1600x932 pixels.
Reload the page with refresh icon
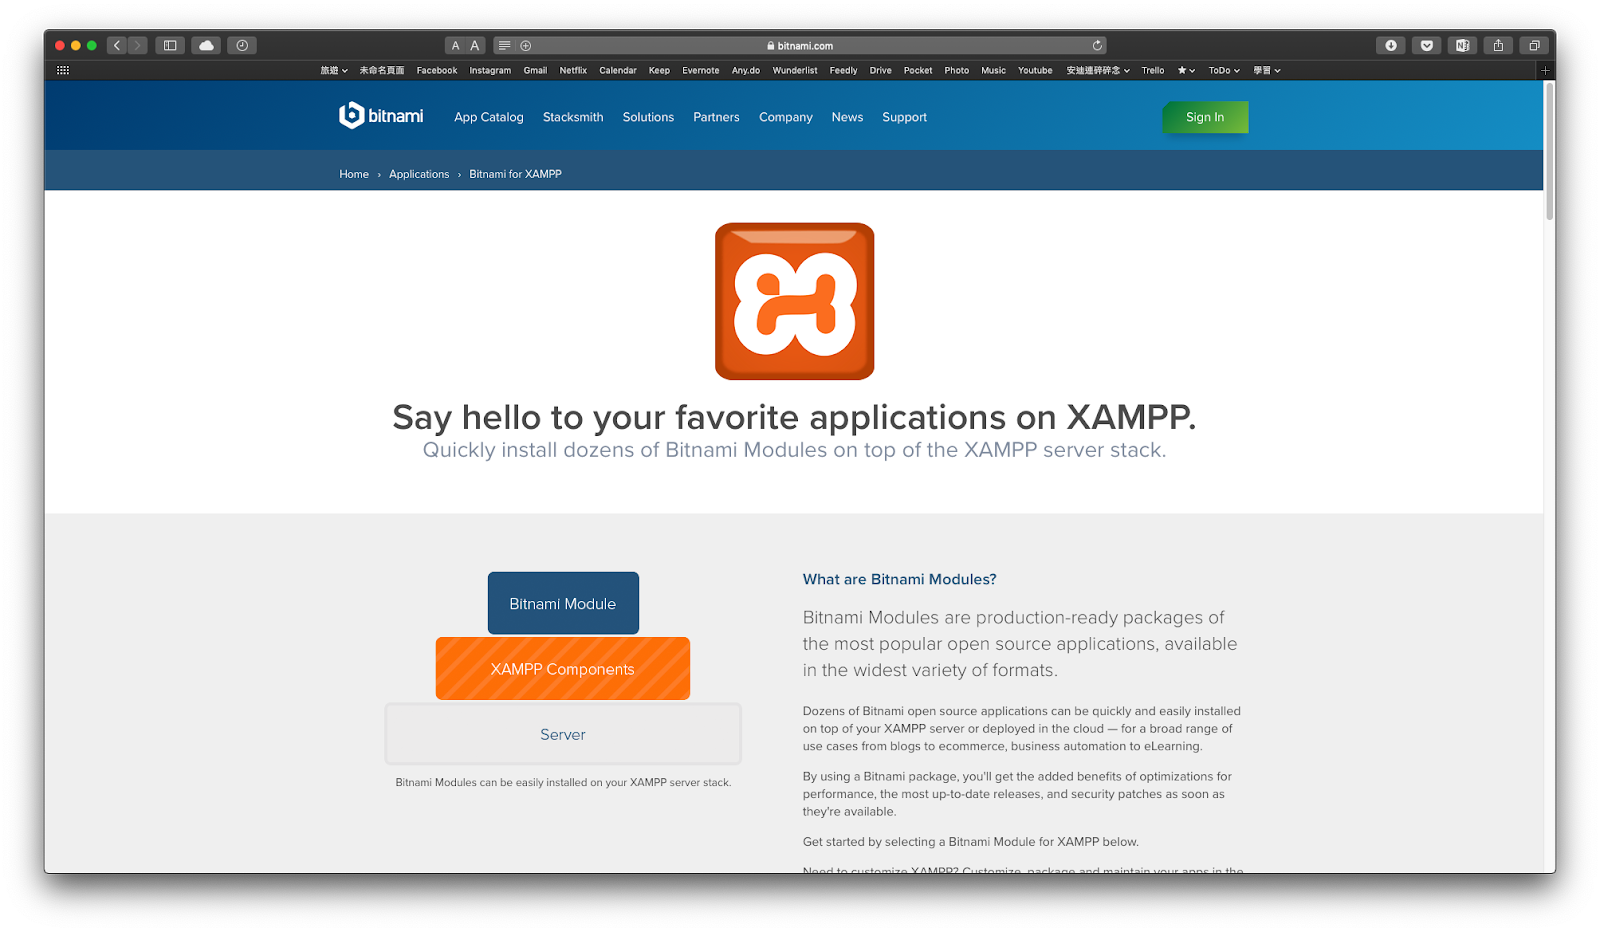coord(1097,45)
